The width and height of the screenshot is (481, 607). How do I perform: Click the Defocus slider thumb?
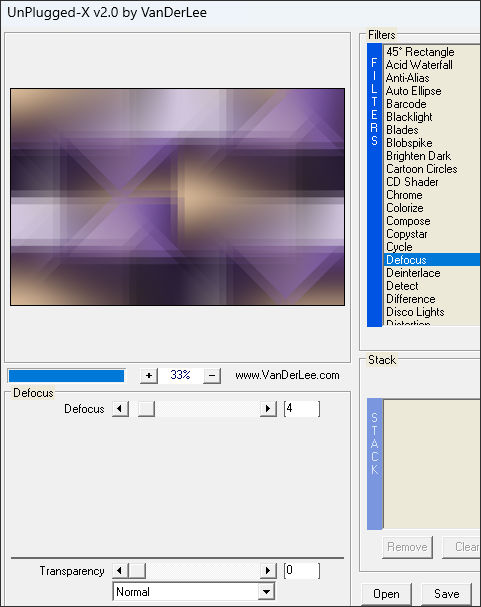tap(146, 409)
